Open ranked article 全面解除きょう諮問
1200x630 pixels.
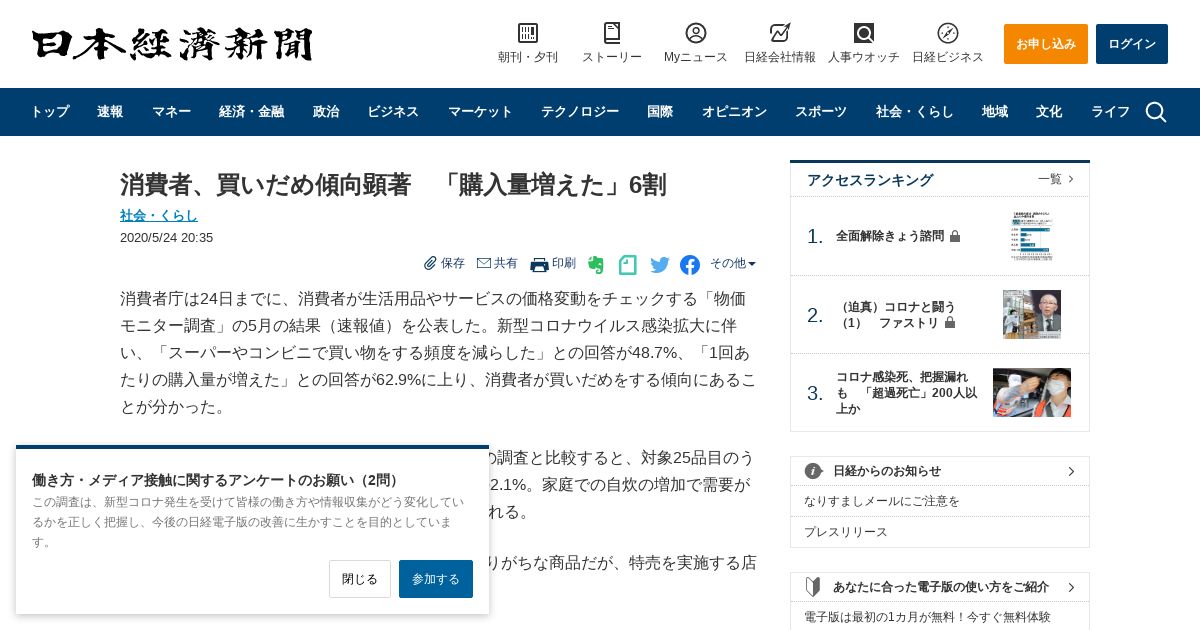click(x=890, y=236)
